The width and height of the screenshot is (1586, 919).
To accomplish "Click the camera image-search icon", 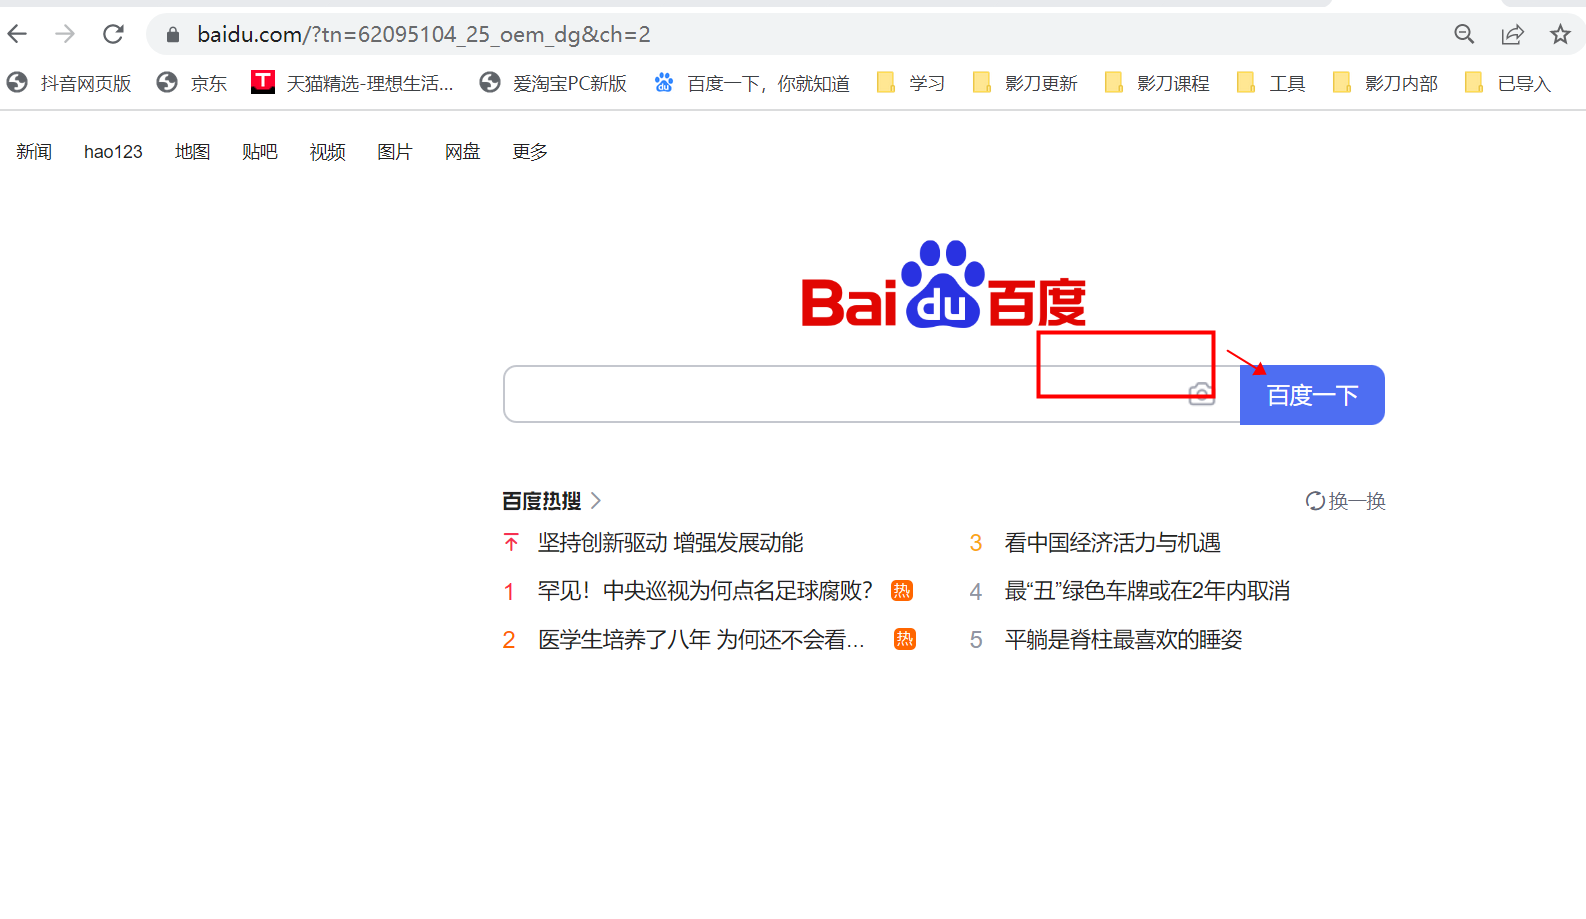I will click(x=1202, y=393).
